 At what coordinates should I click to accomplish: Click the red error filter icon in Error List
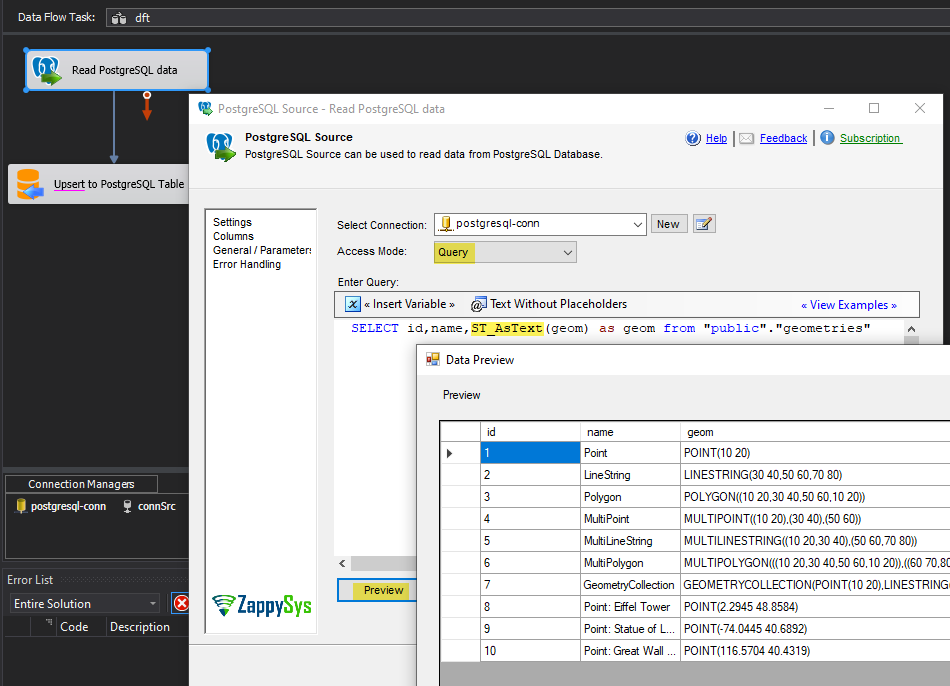click(x=181, y=603)
